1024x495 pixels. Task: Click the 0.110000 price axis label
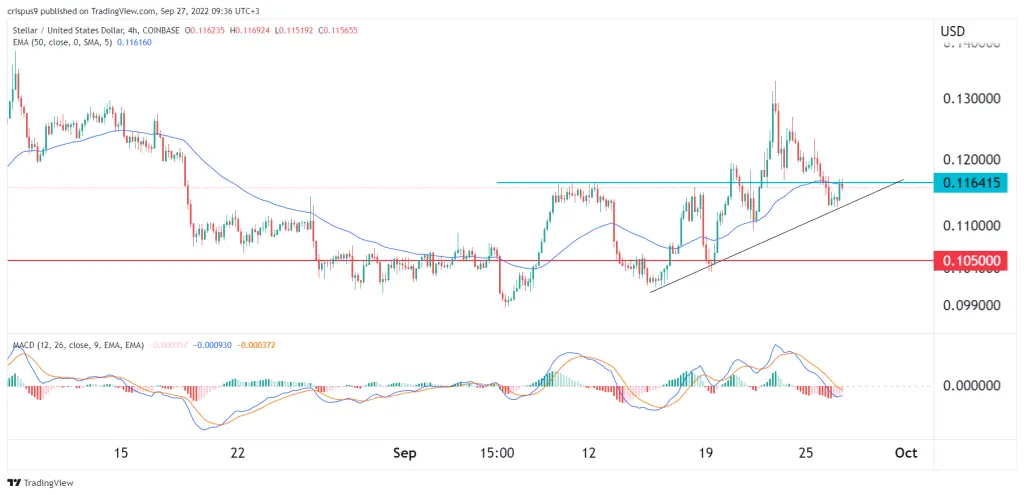point(974,226)
